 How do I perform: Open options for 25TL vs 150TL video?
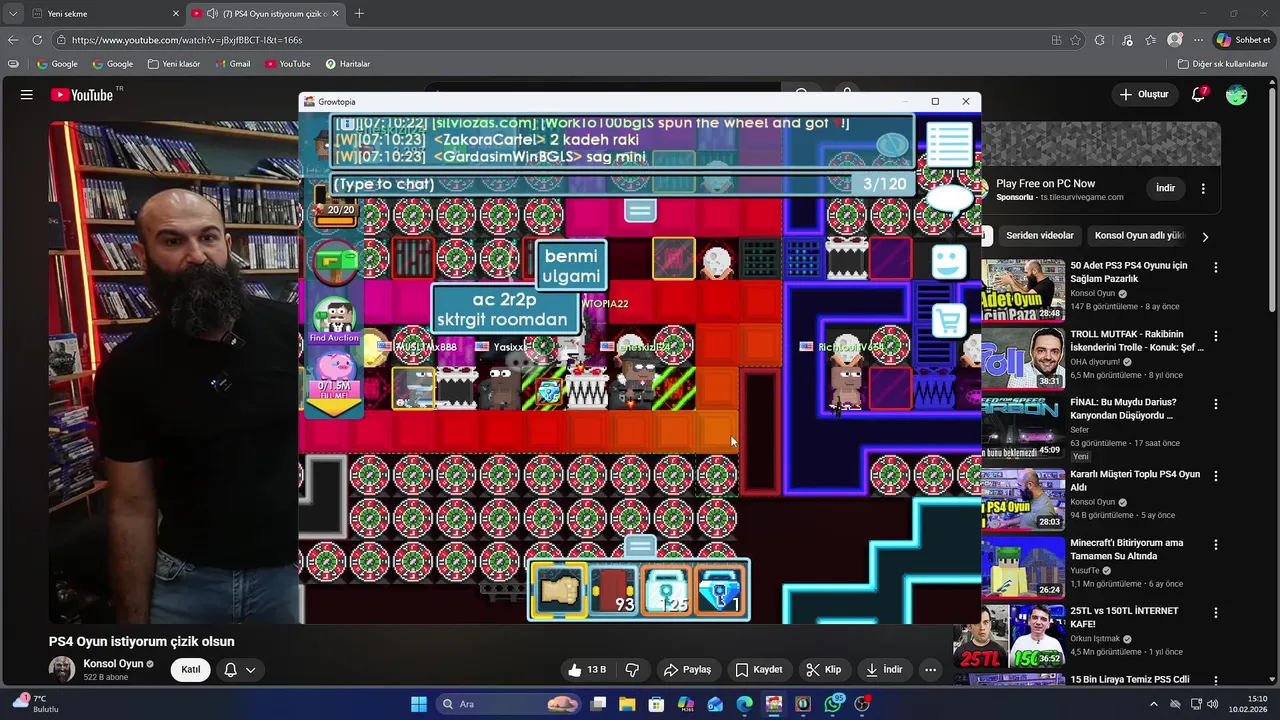pos(1215,613)
